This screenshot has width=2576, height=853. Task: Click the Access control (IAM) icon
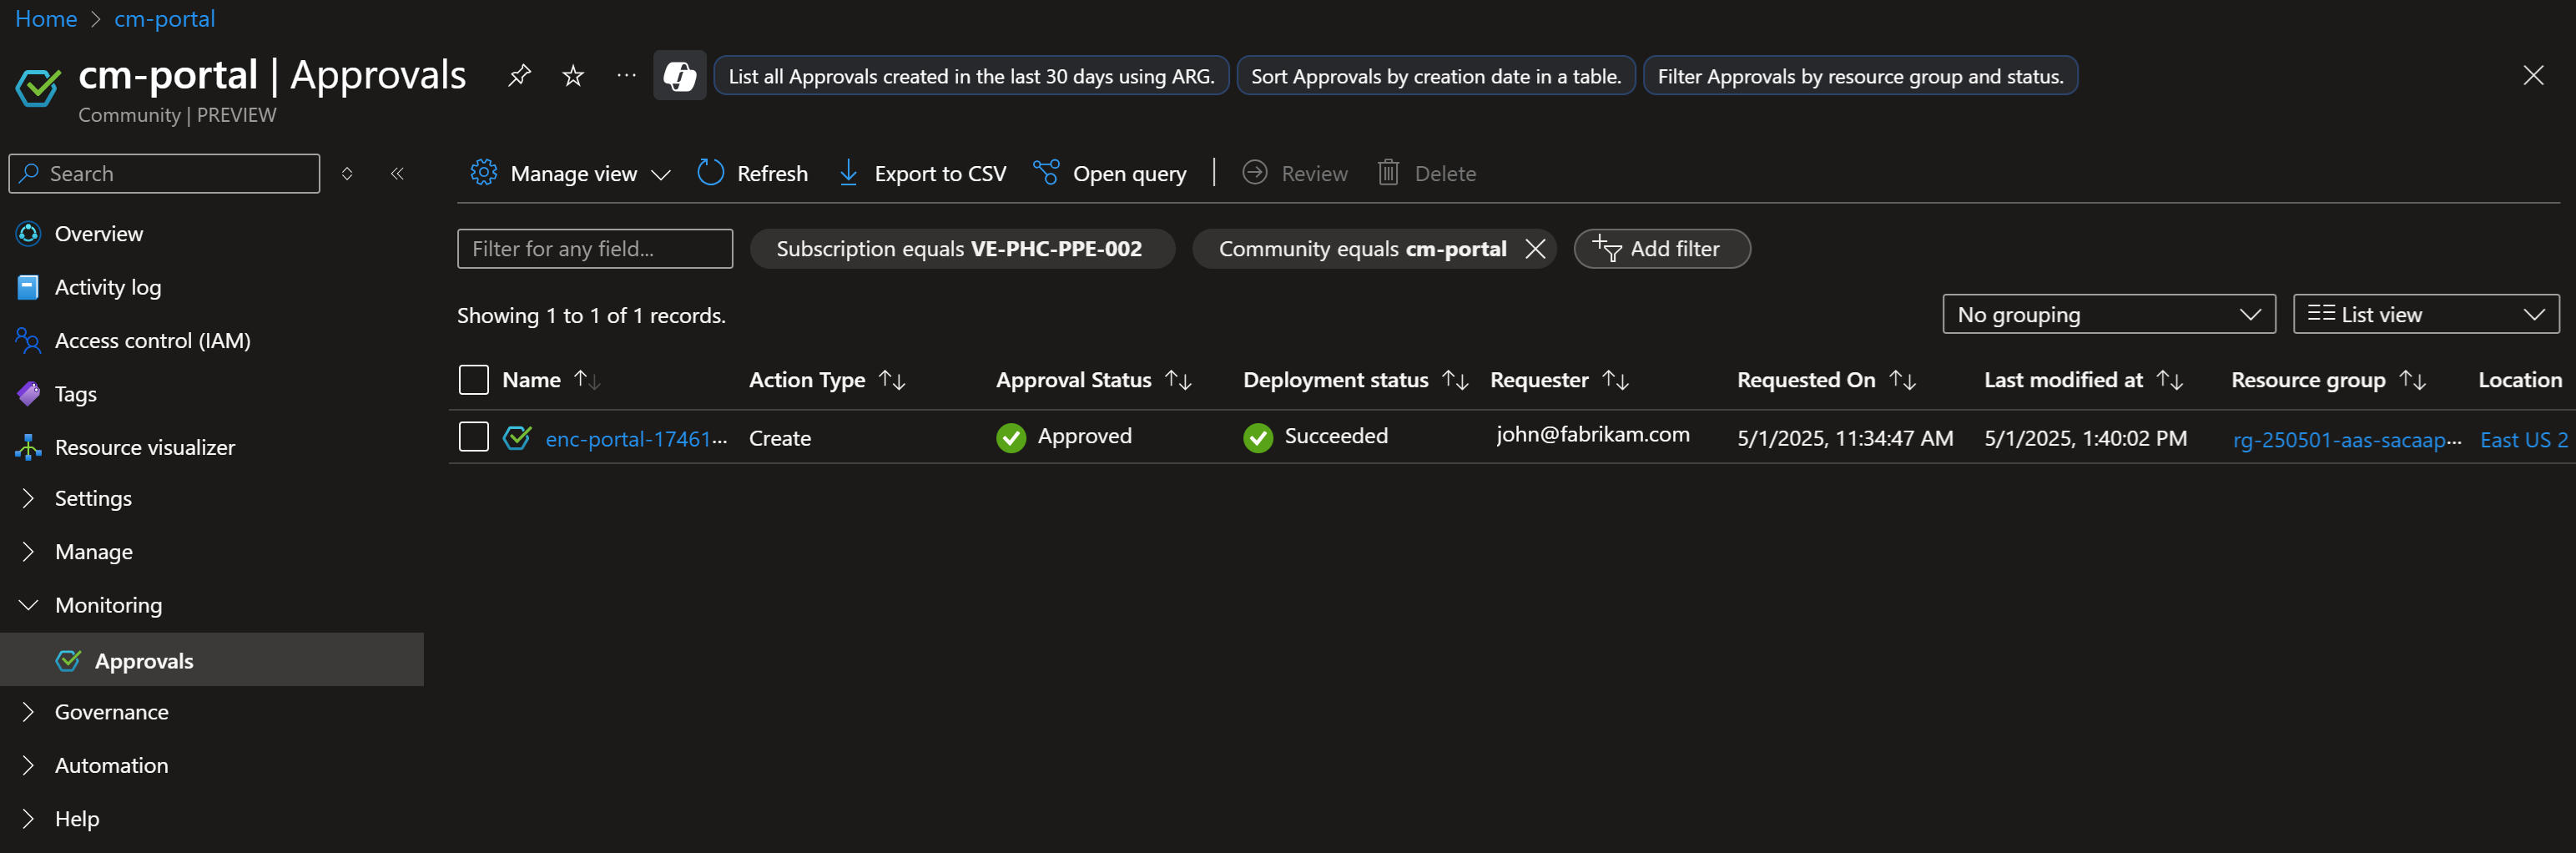point(28,341)
